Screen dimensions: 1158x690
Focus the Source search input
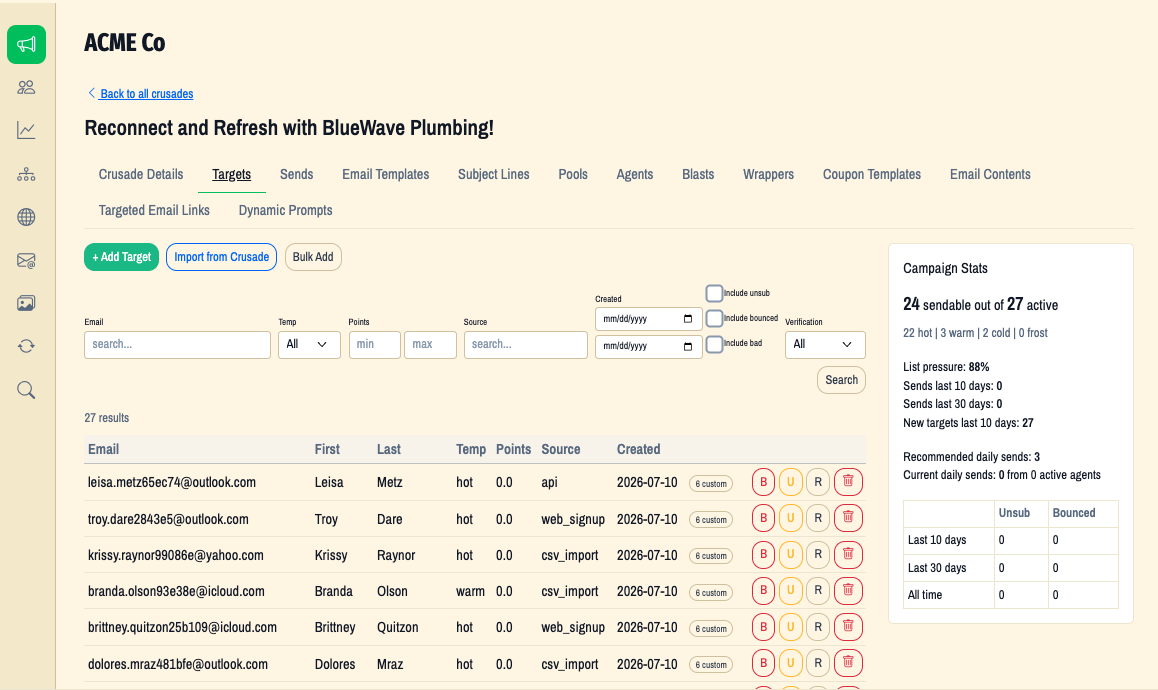click(x=526, y=345)
